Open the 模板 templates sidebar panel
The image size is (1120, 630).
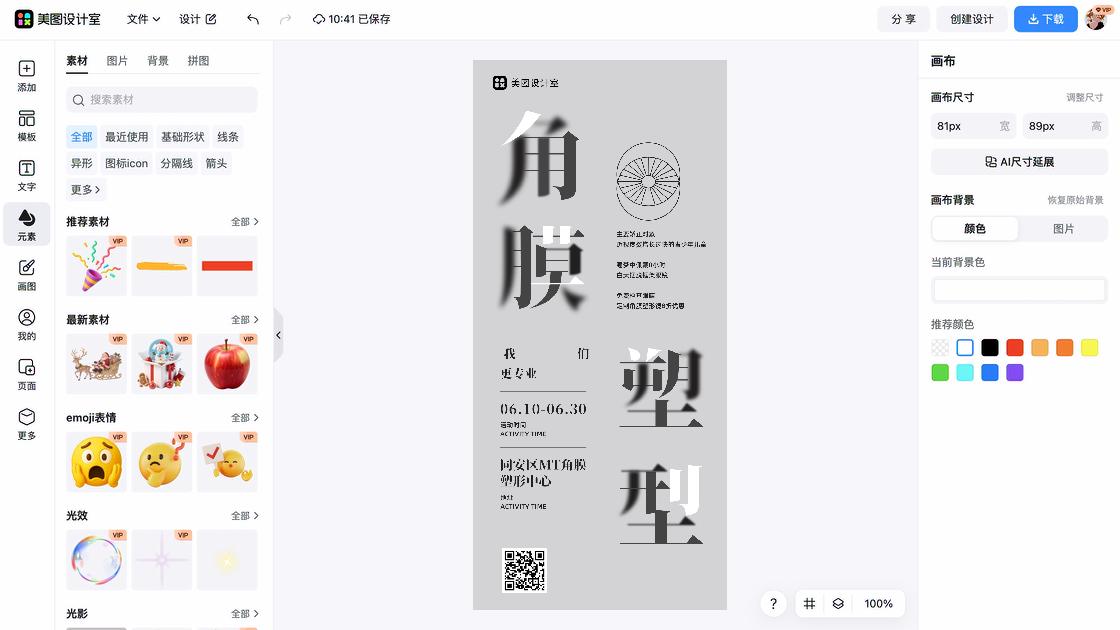tap(26, 126)
